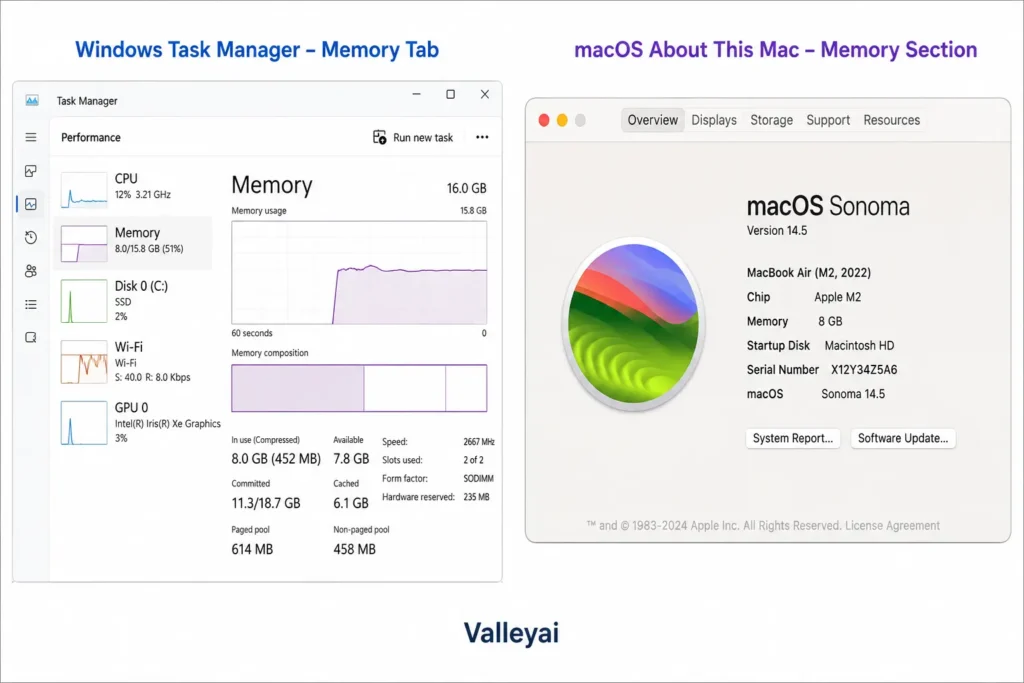The image size is (1024, 683).
Task: Open the Storage tab
Action: [x=771, y=120]
